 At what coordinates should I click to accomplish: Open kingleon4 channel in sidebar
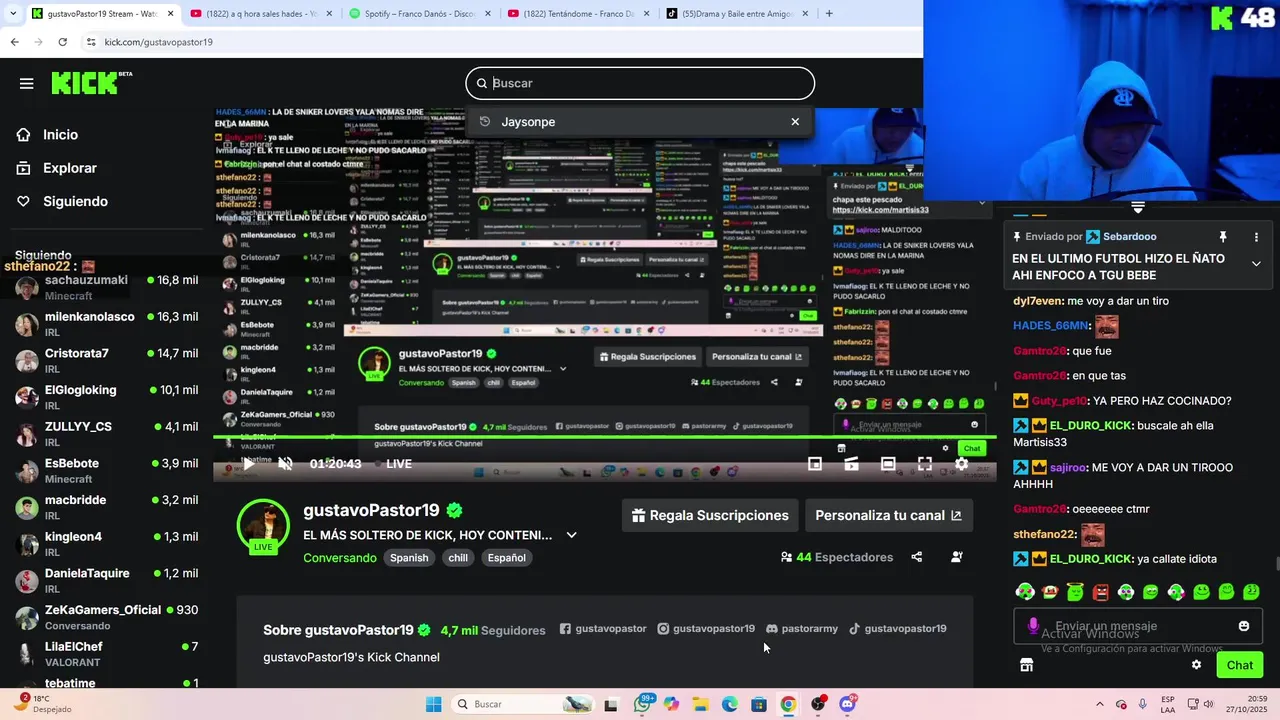click(106, 544)
